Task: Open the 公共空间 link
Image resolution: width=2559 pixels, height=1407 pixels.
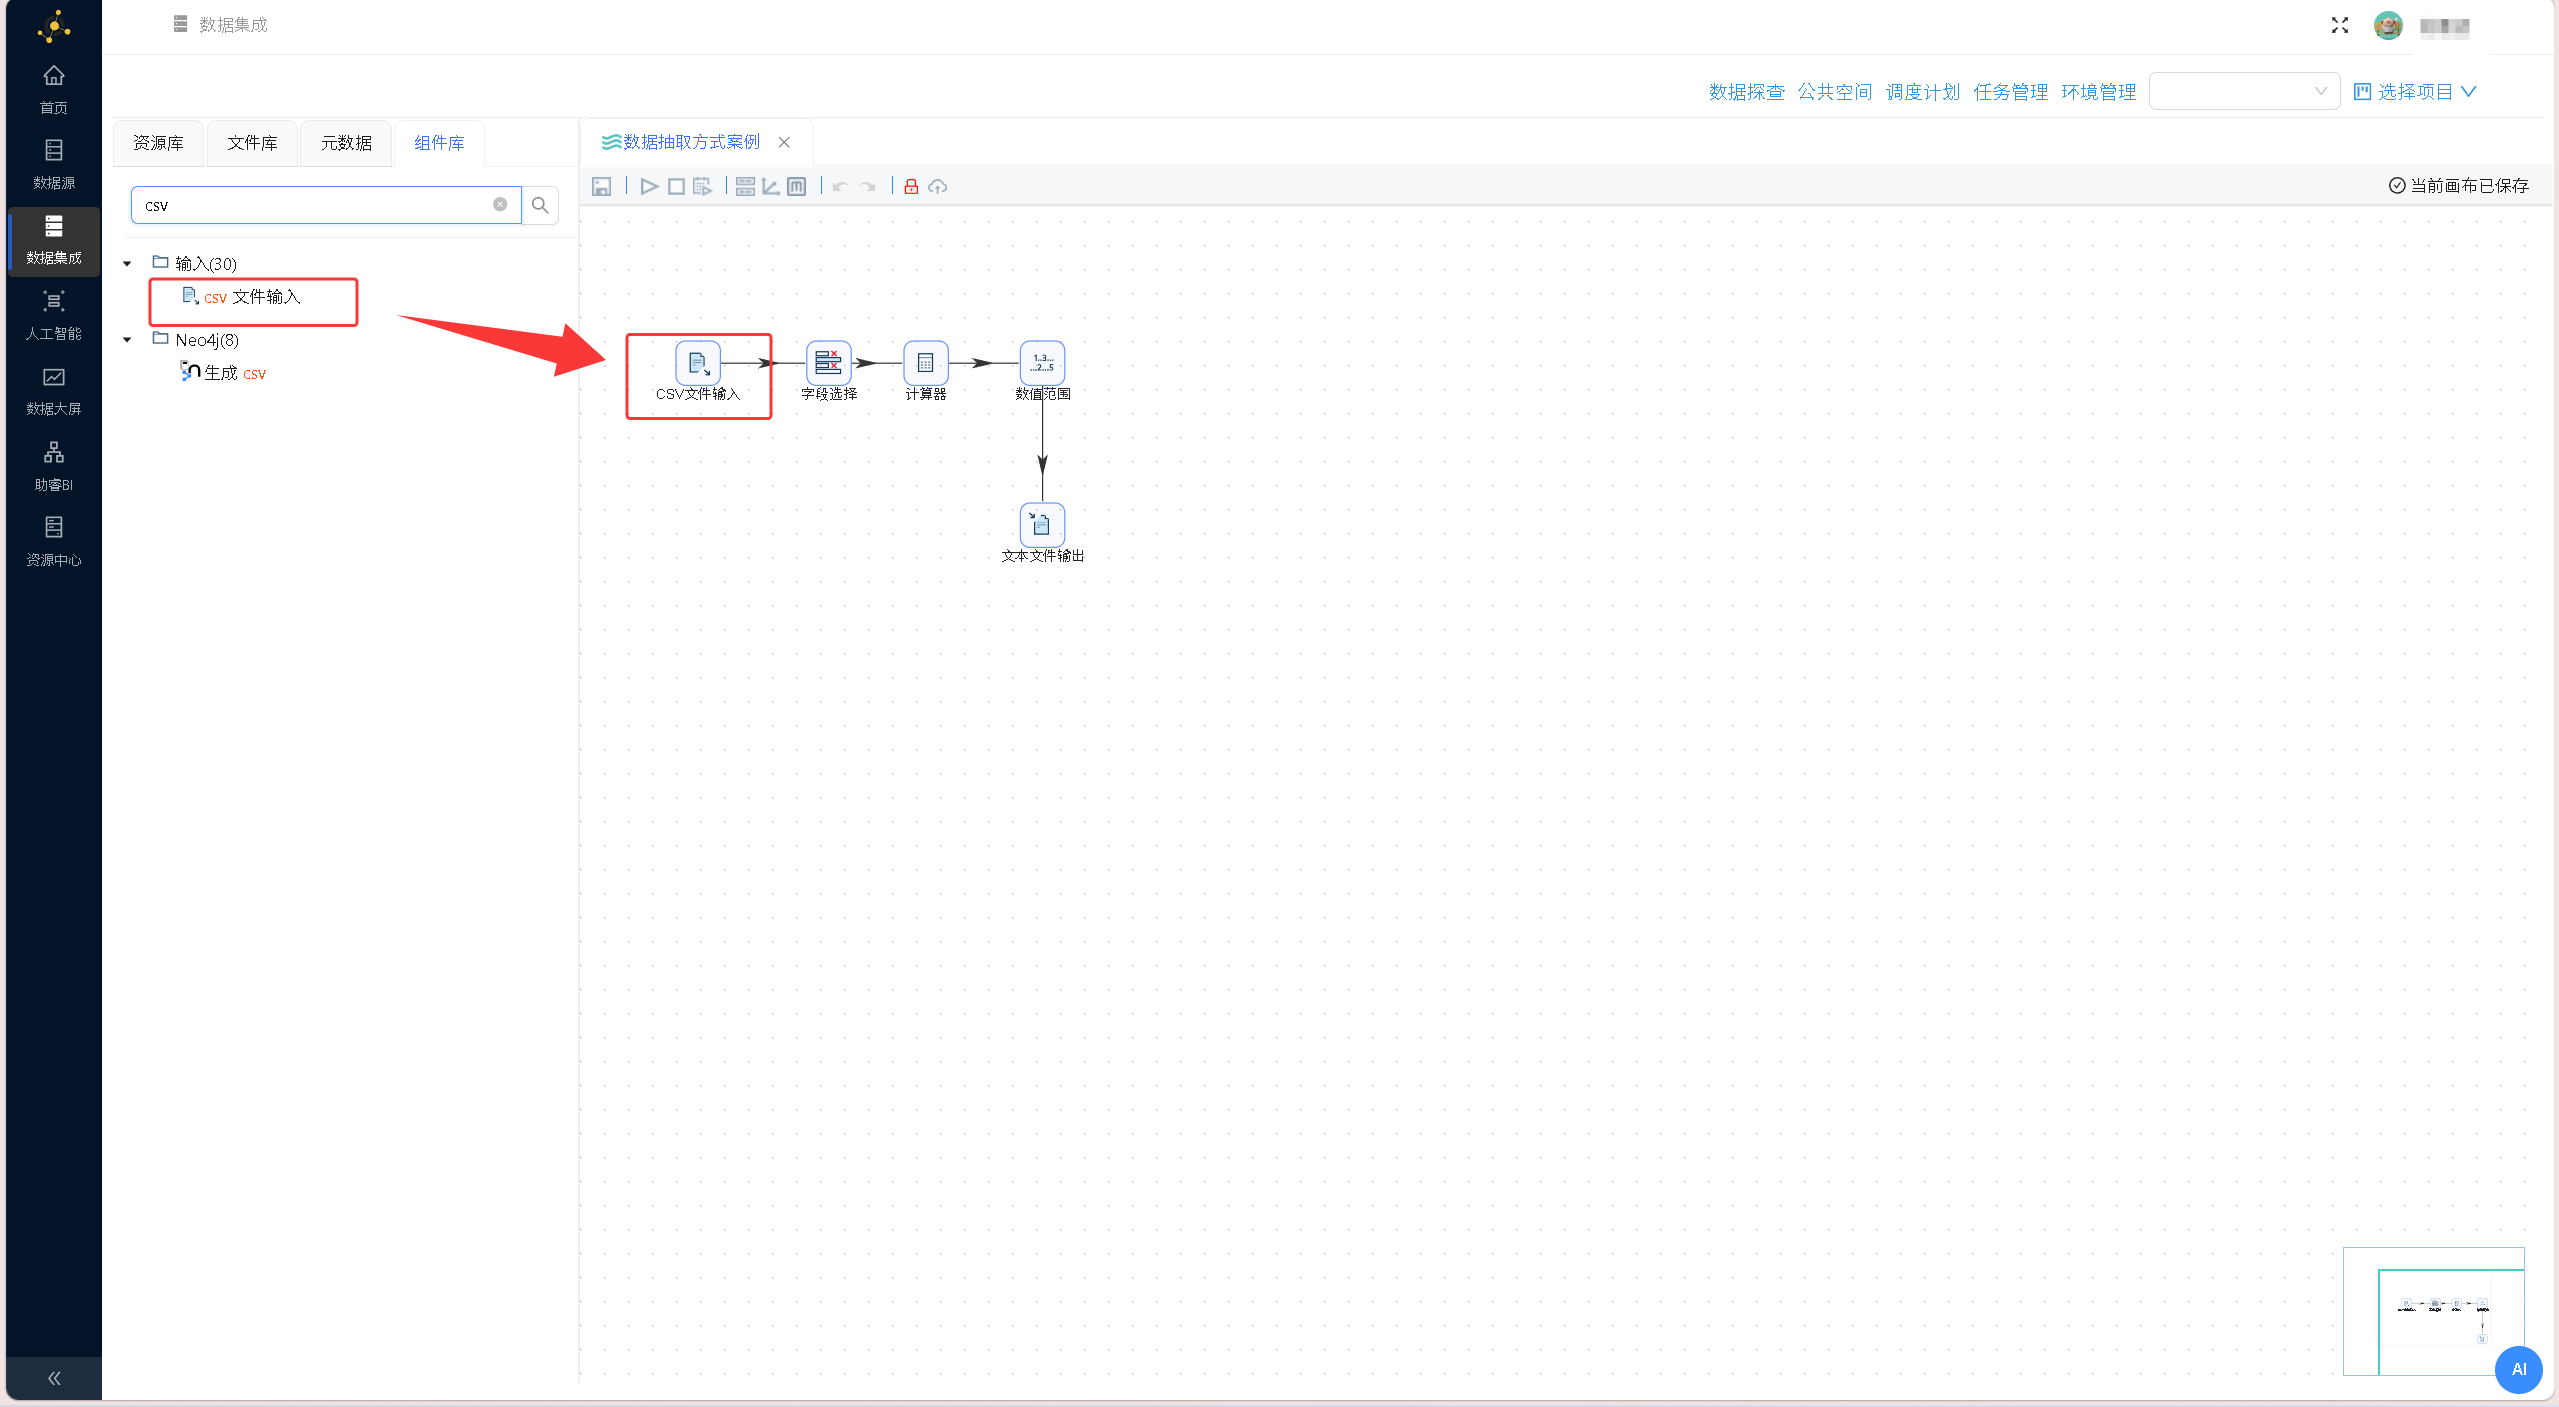Action: point(1835,92)
